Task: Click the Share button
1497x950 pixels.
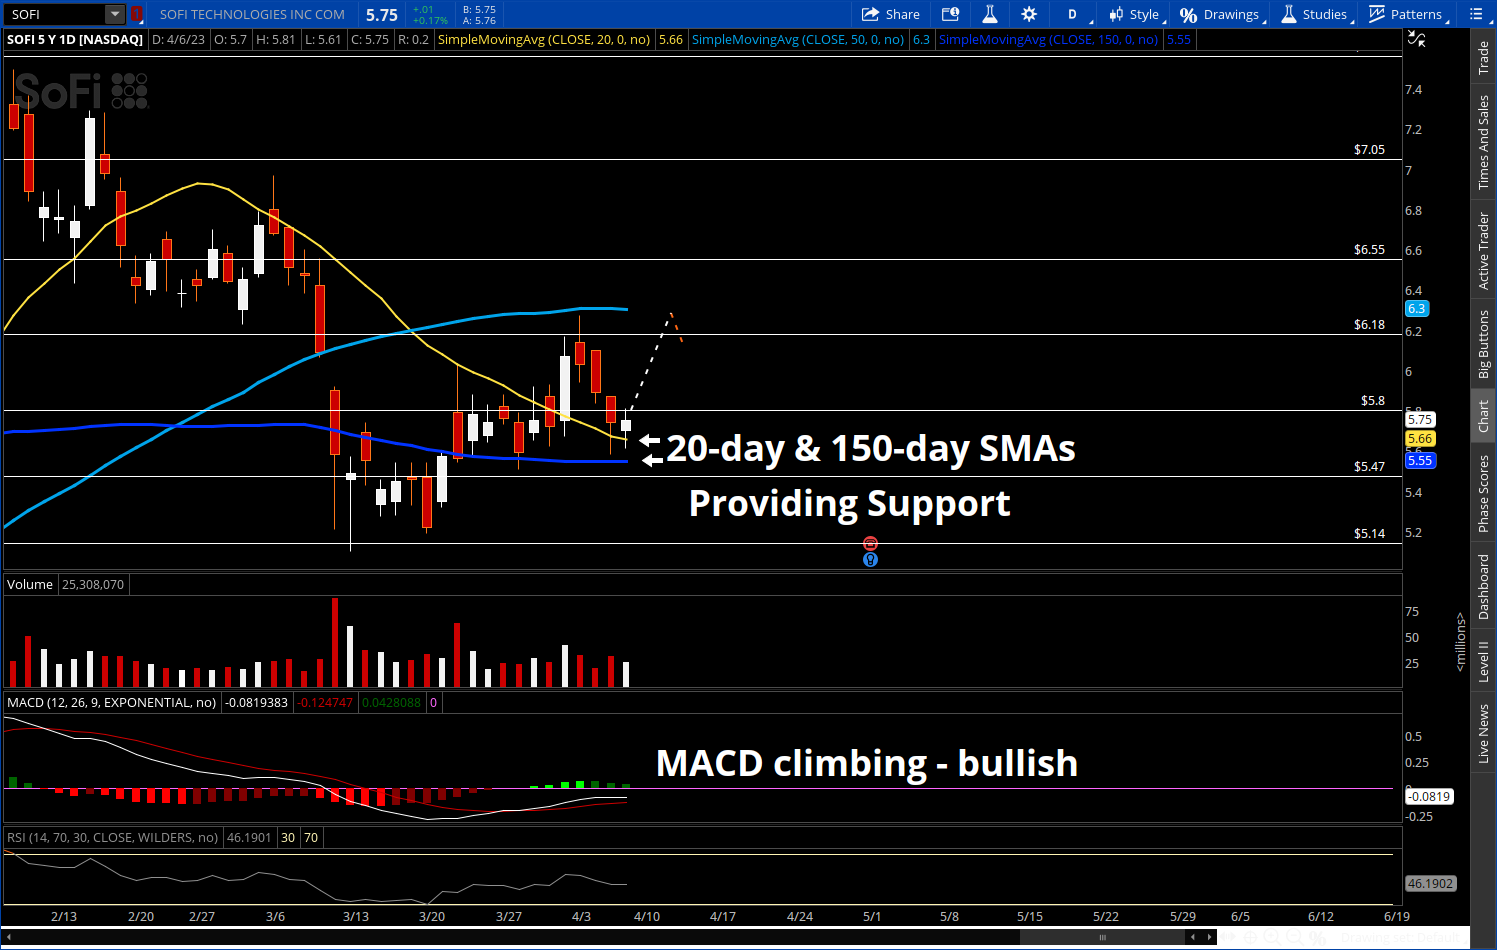Action: [891, 14]
